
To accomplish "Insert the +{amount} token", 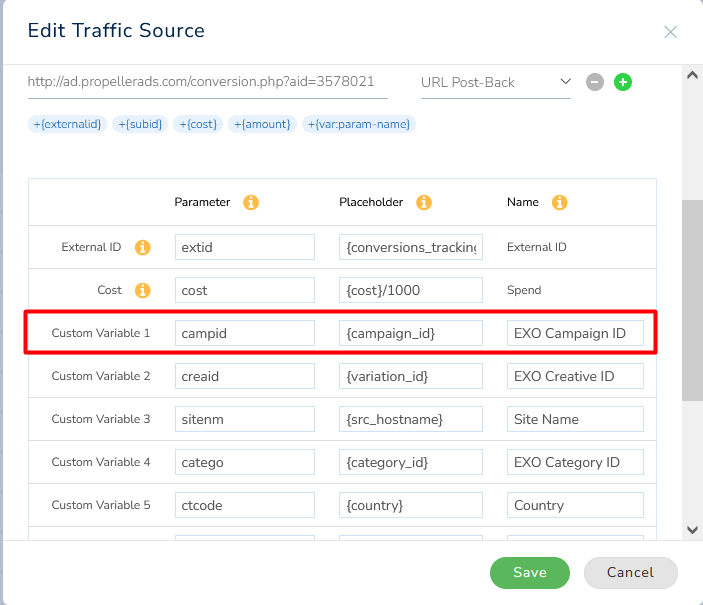I will 262,124.
